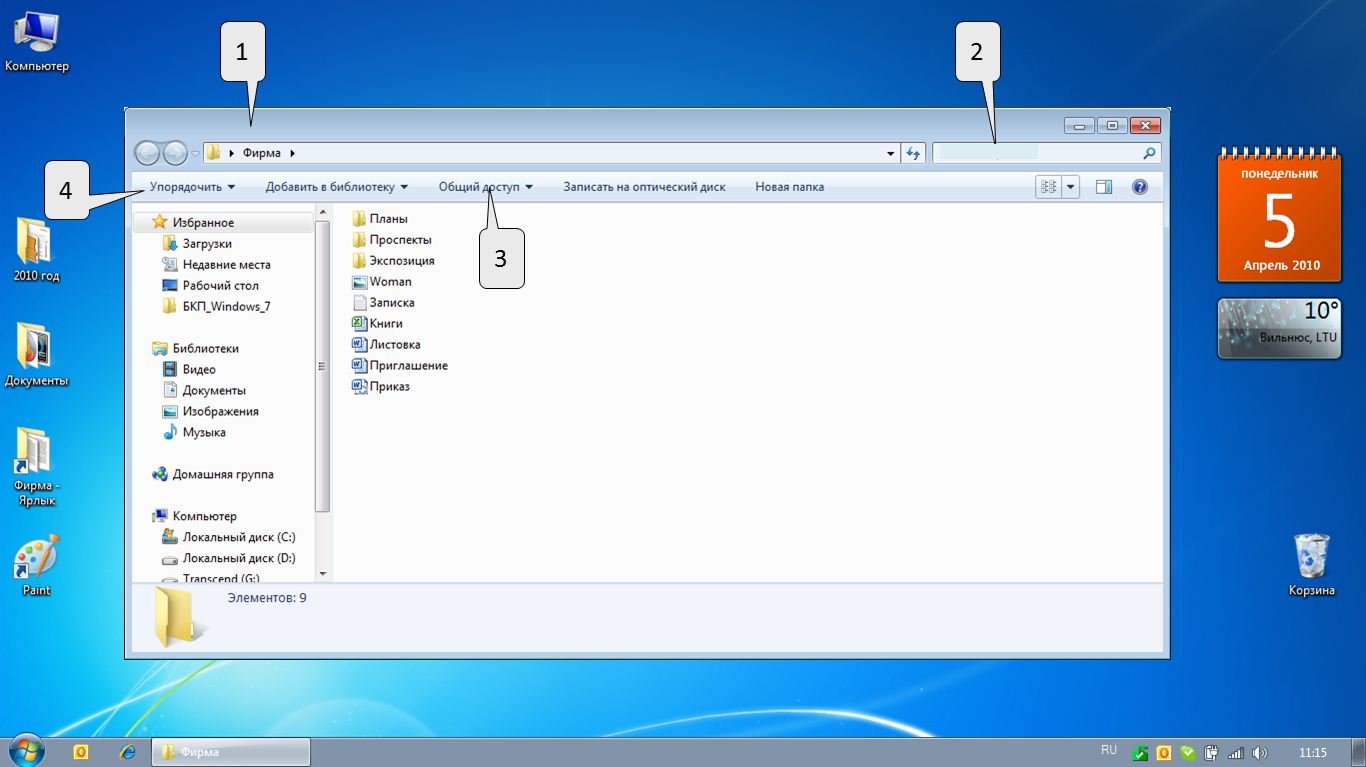
Task: Click the Back navigation arrow button
Action: tap(147, 153)
